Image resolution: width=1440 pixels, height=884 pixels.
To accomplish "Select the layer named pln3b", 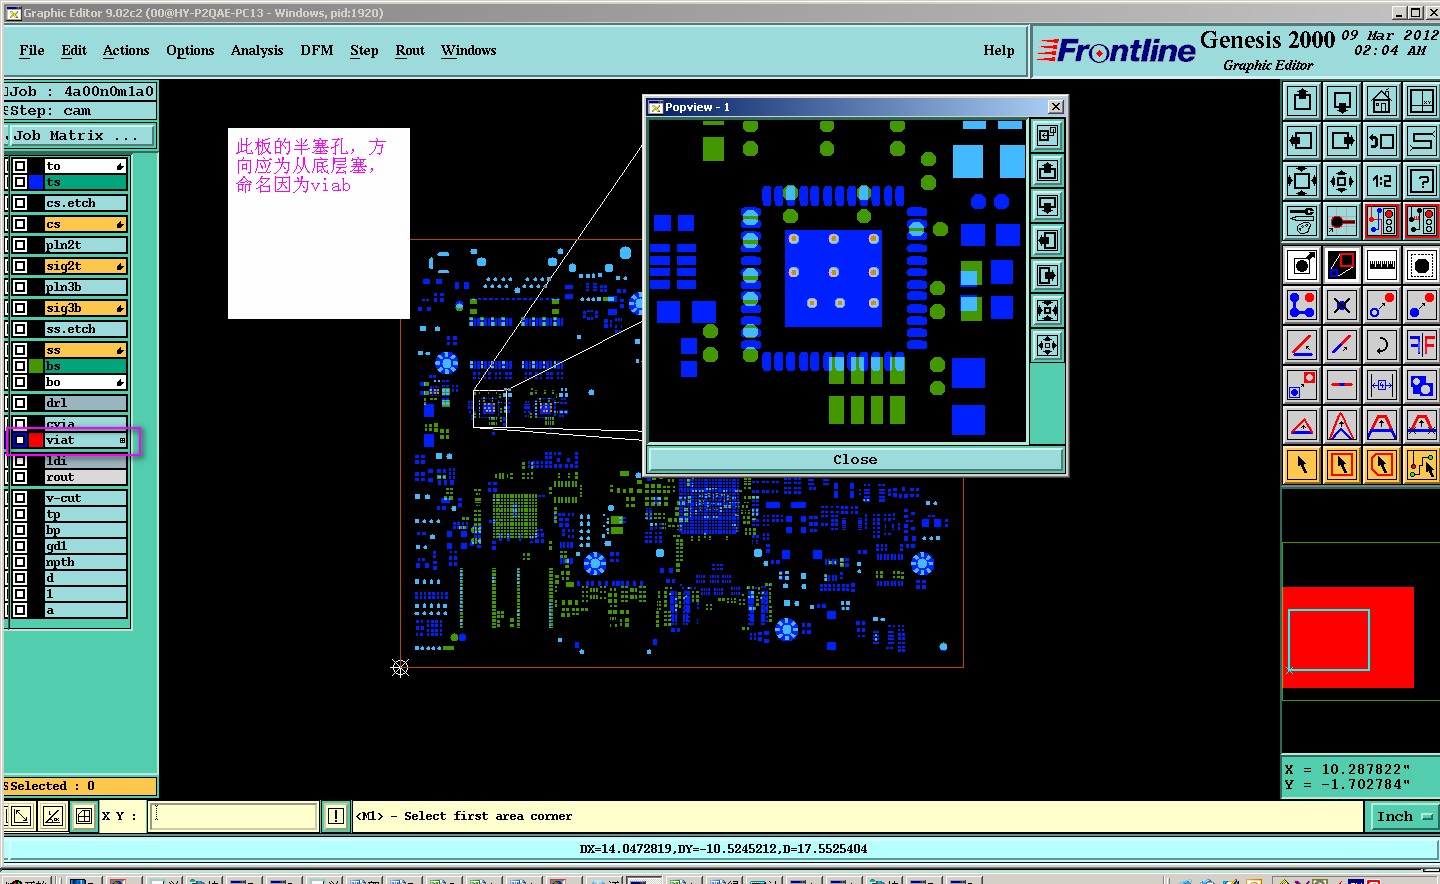I will [x=86, y=287].
